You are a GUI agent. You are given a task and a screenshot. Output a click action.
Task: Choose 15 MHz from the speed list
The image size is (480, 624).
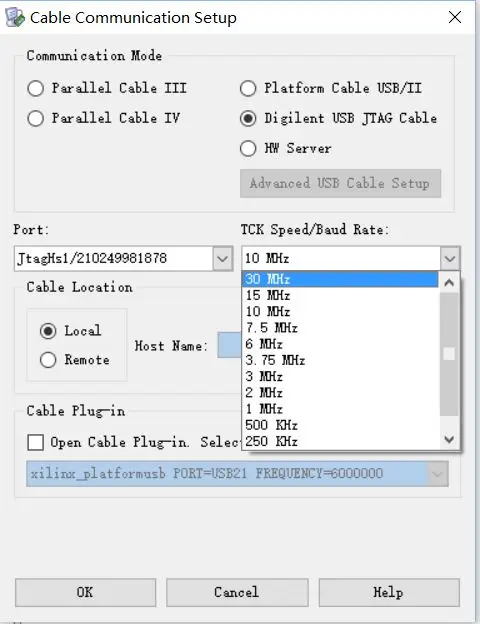coord(340,295)
